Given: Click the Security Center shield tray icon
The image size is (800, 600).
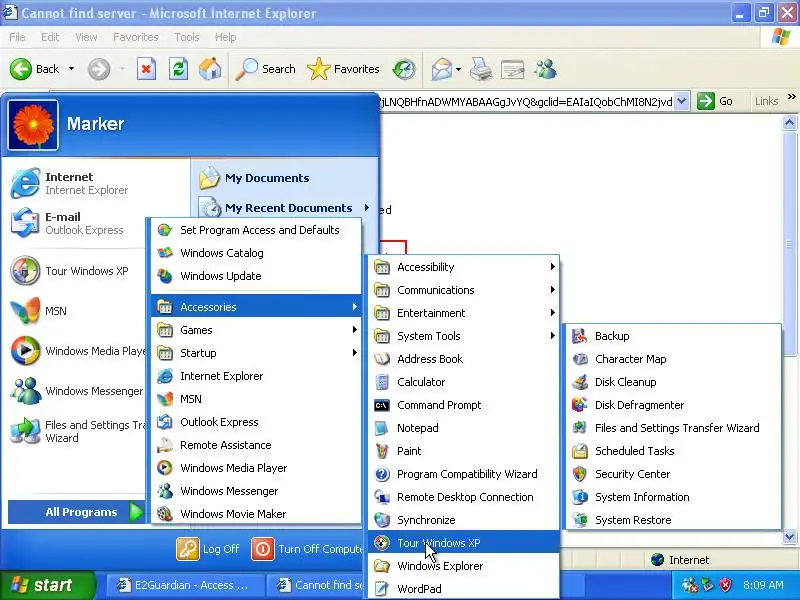Looking at the screenshot, I should pos(725,585).
